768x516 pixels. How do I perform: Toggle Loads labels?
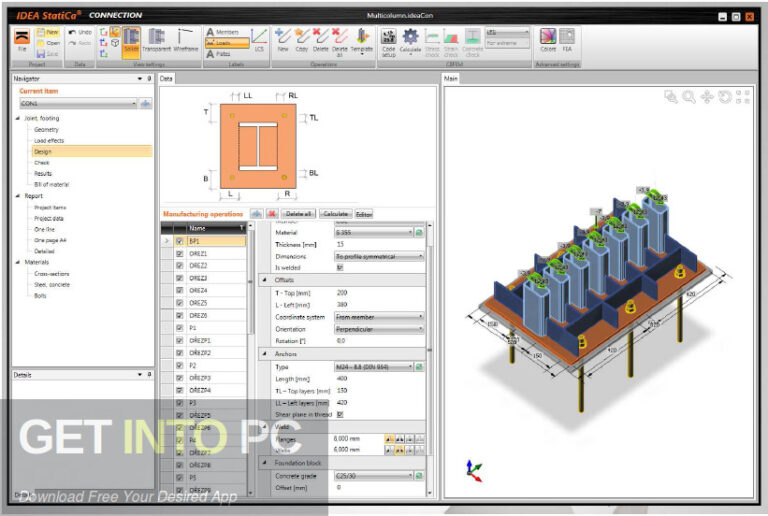point(227,43)
